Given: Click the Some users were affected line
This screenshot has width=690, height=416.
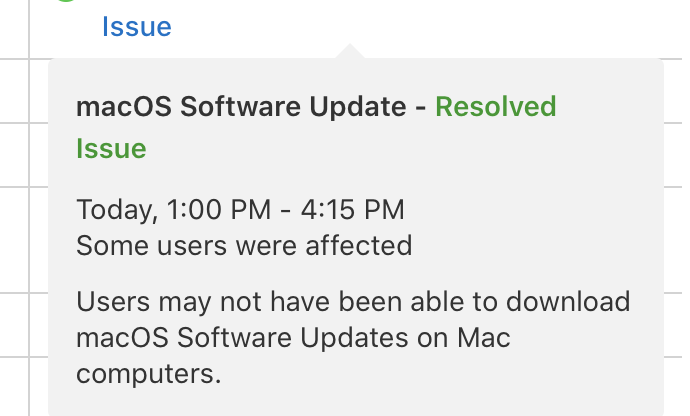Looking at the screenshot, I should pos(243,245).
